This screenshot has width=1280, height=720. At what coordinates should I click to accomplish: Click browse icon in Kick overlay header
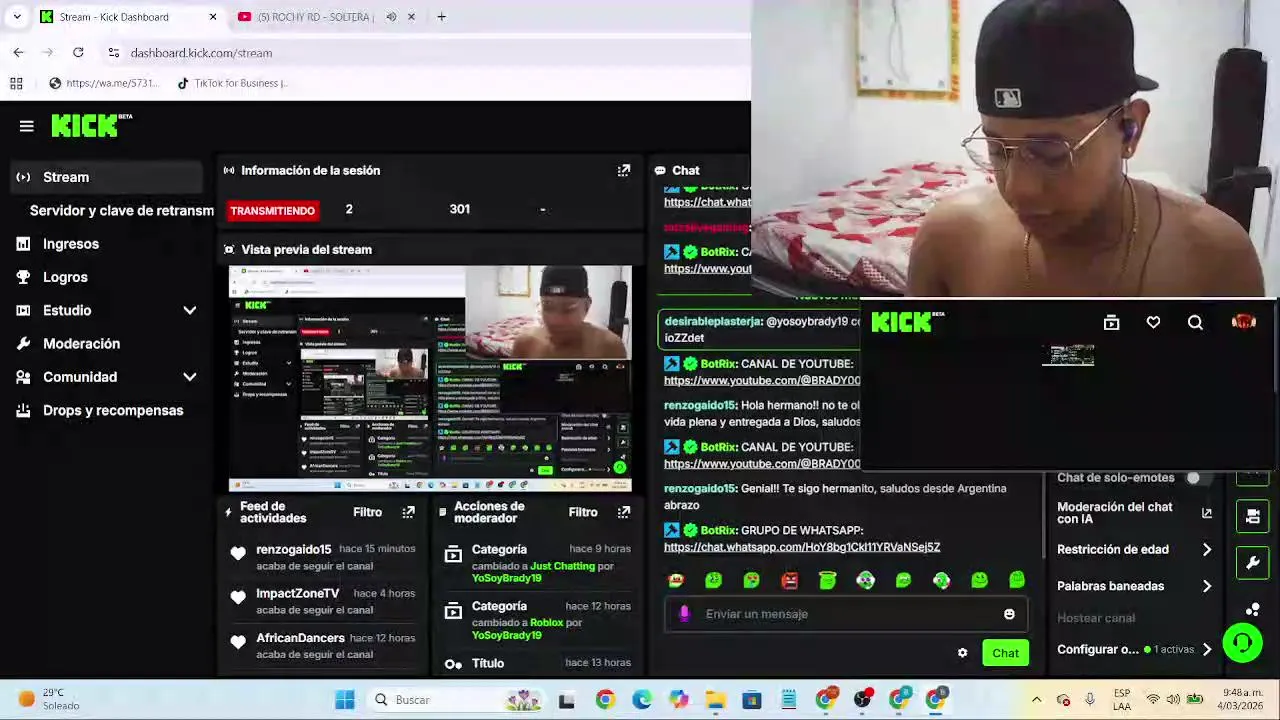[1111, 322]
